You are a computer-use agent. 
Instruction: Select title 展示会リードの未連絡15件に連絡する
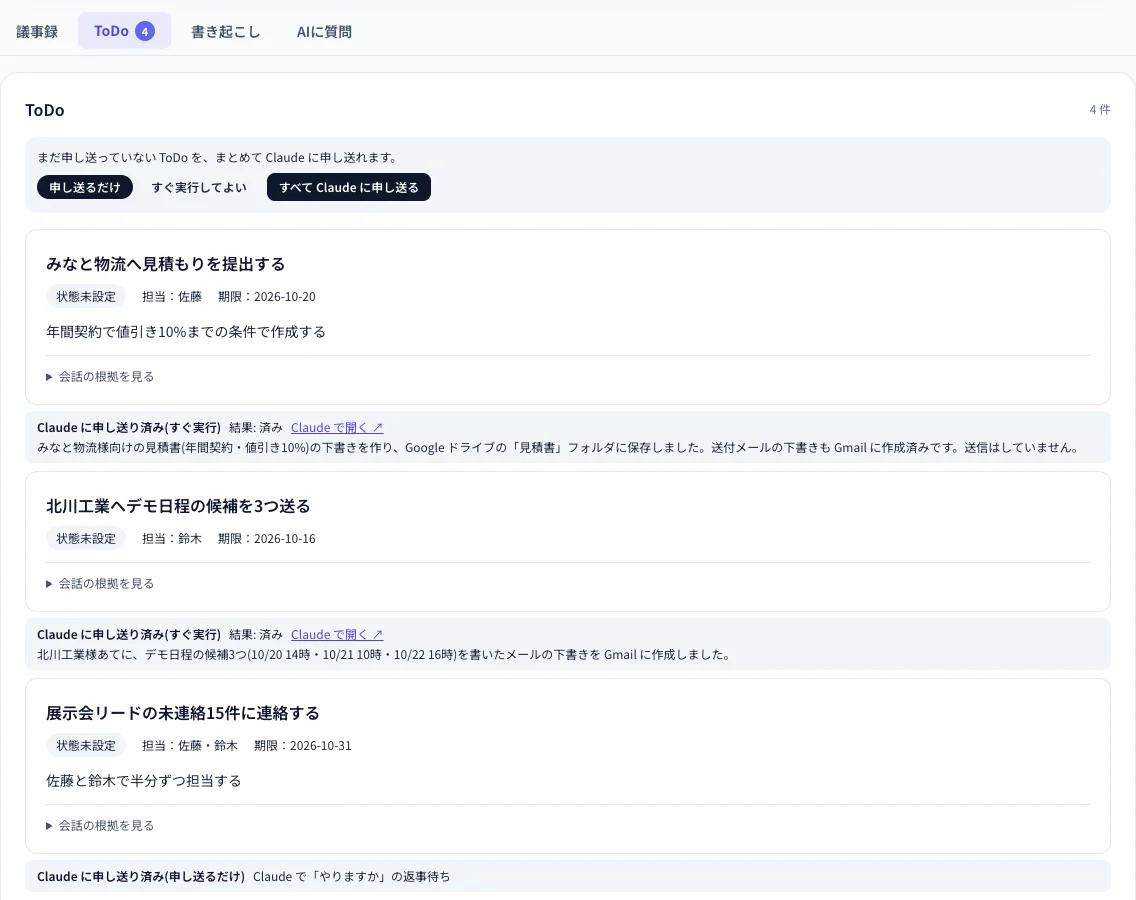coord(183,713)
